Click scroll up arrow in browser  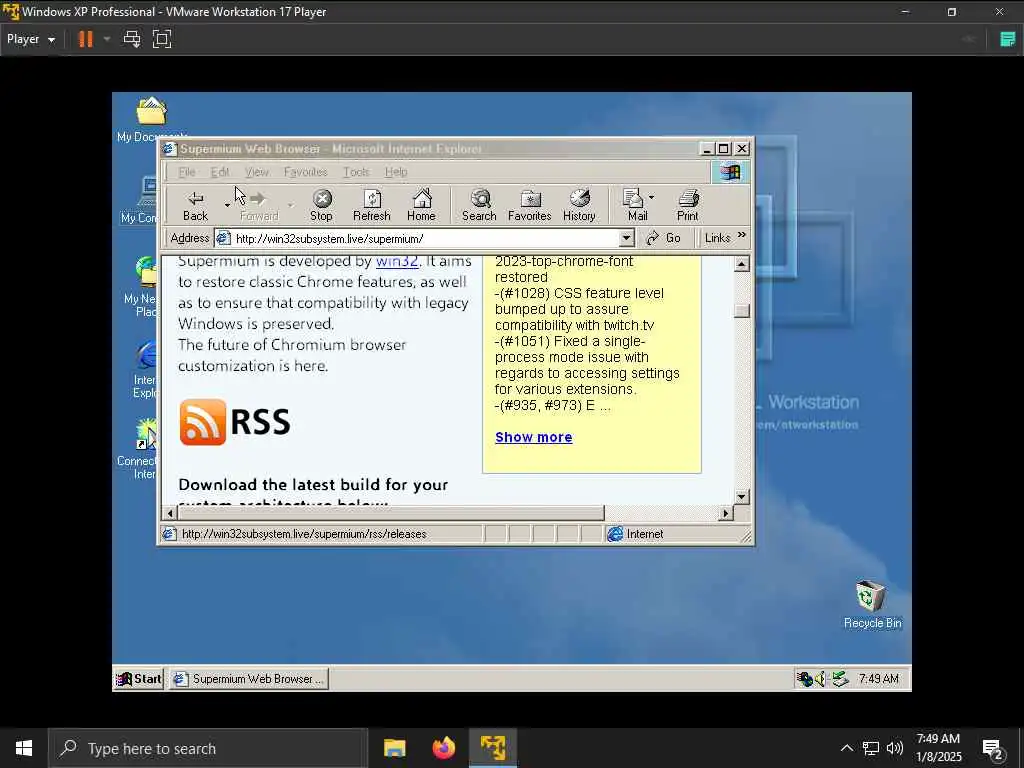[741, 264]
